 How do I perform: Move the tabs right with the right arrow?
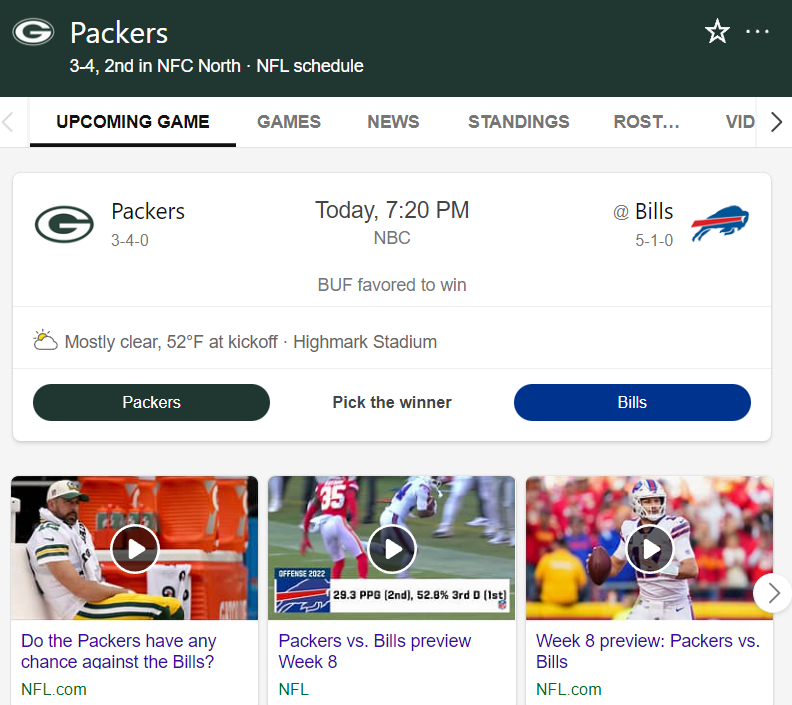(x=776, y=122)
